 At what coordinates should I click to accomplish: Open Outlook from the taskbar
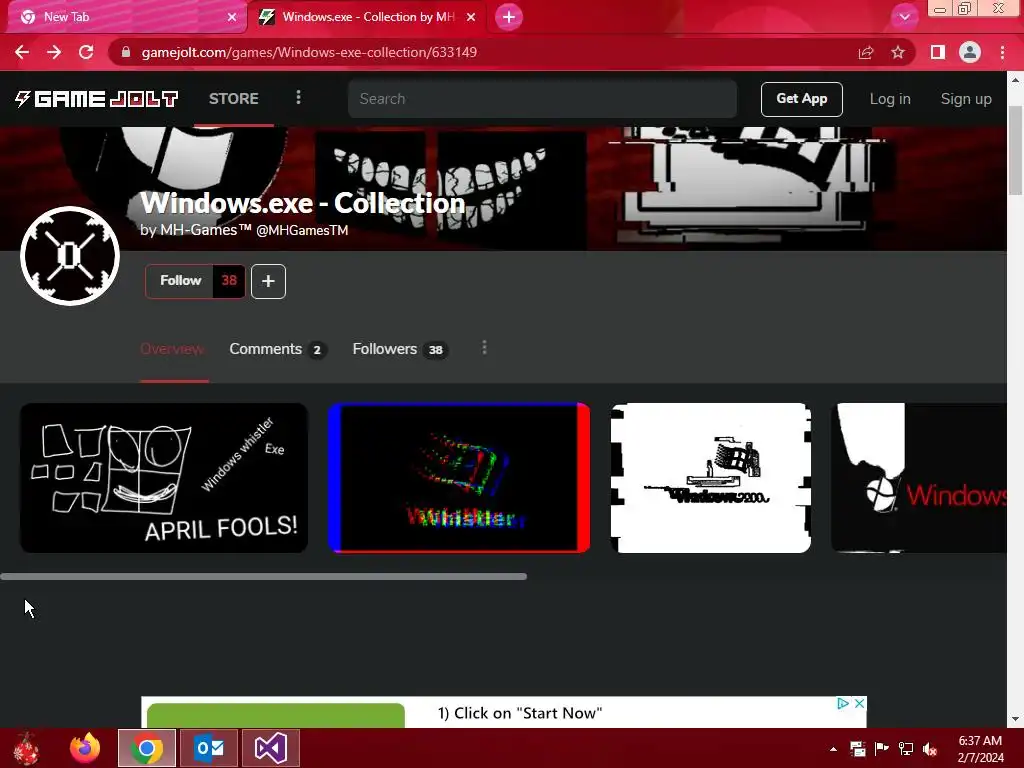pyautogui.click(x=209, y=748)
